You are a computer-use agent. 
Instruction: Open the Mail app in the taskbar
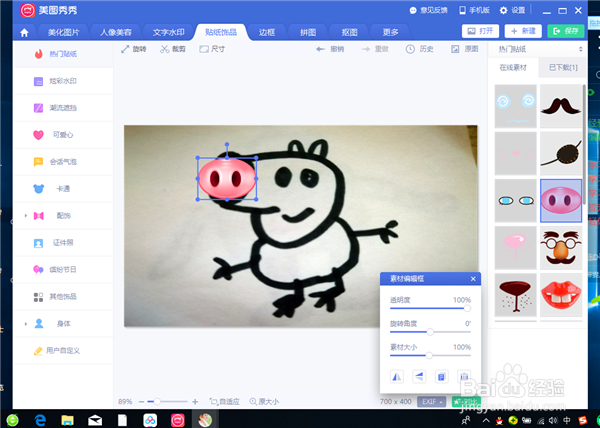[95, 420]
